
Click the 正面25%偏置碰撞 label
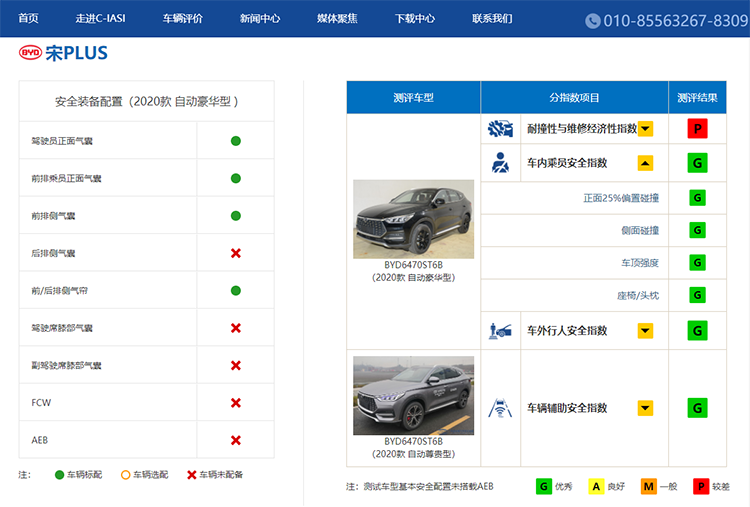[x=621, y=198]
